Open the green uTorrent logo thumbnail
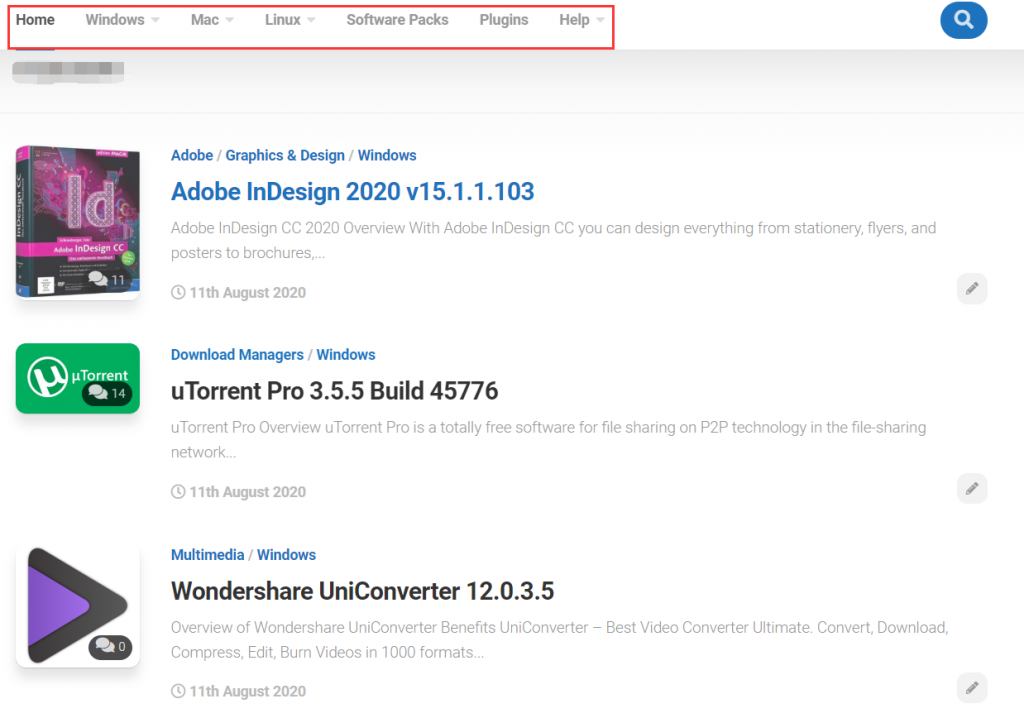This screenshot has width=1024, height=718. [x=78, y=378]
